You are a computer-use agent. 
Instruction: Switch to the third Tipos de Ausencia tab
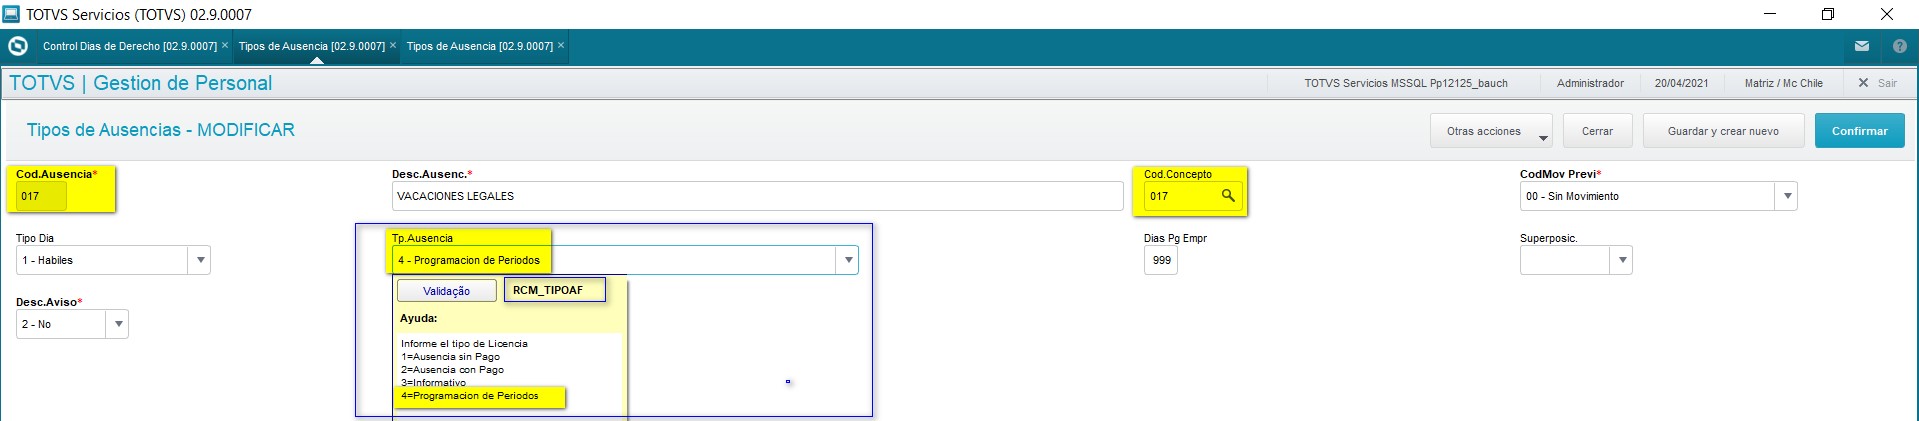coord(479,46)
